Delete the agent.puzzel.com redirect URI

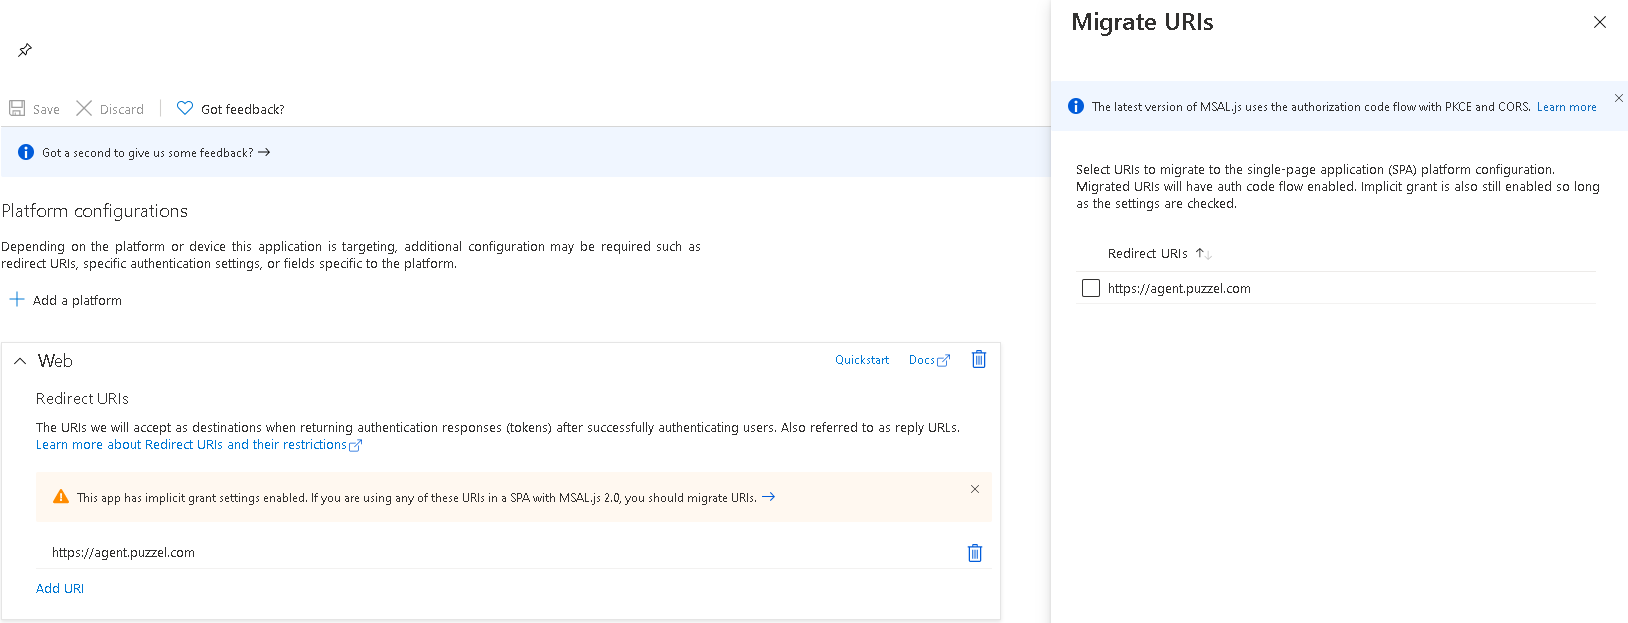[975, 553]
